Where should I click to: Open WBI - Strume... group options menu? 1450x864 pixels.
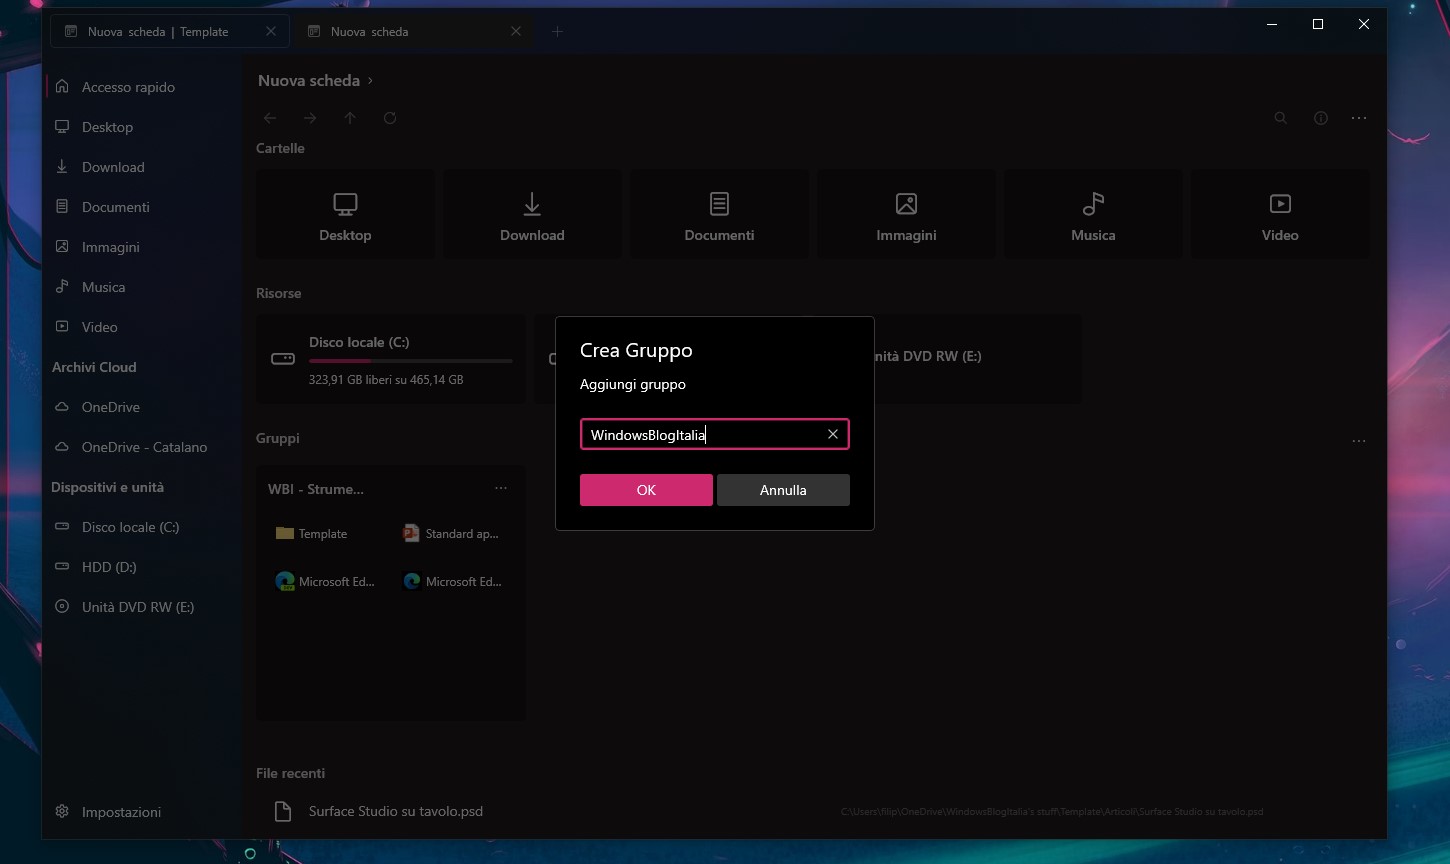coord(501,488)
